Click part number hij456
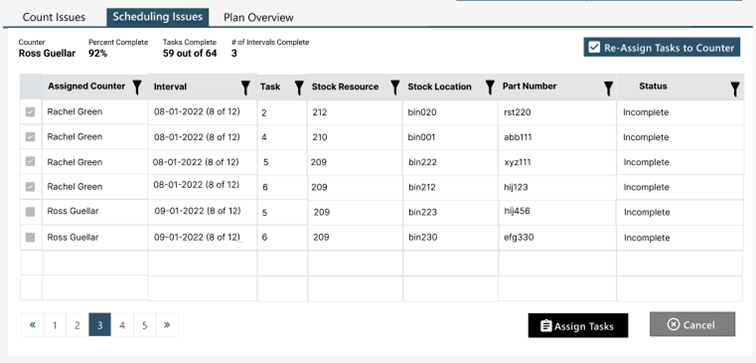Viewport: 756px width, 363px height. coord(517,211)
